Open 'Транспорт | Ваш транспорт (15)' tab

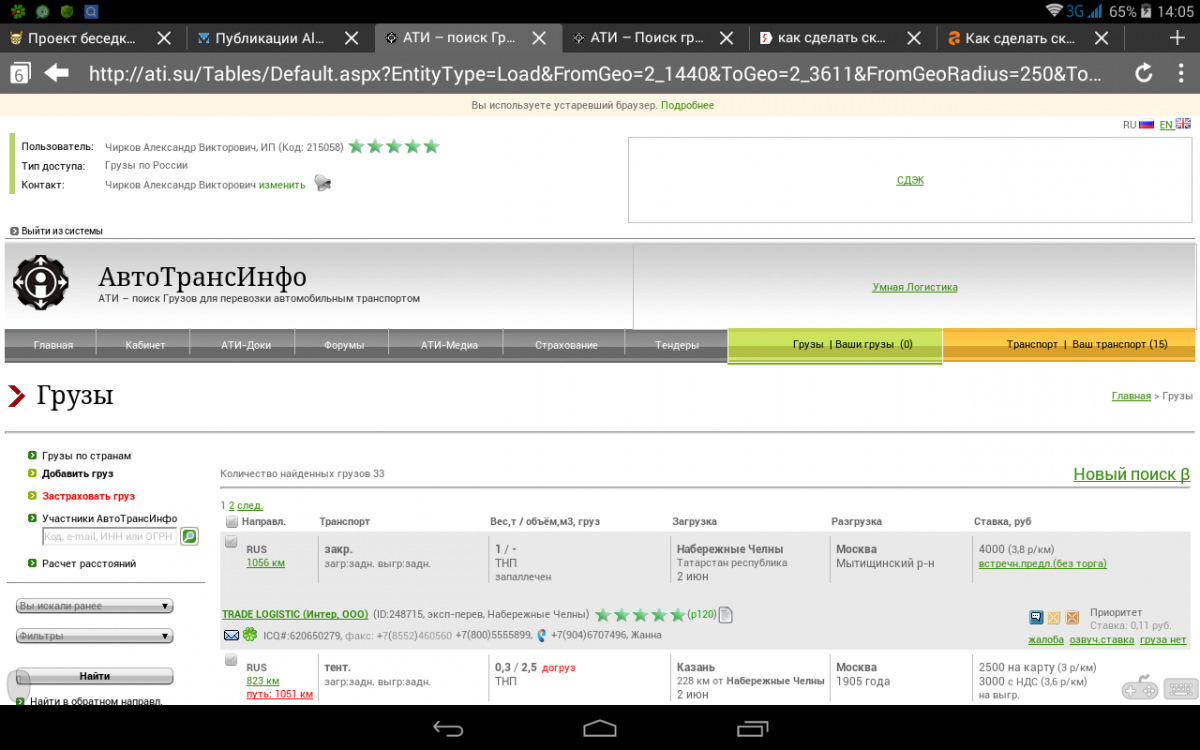point(1070,344)
